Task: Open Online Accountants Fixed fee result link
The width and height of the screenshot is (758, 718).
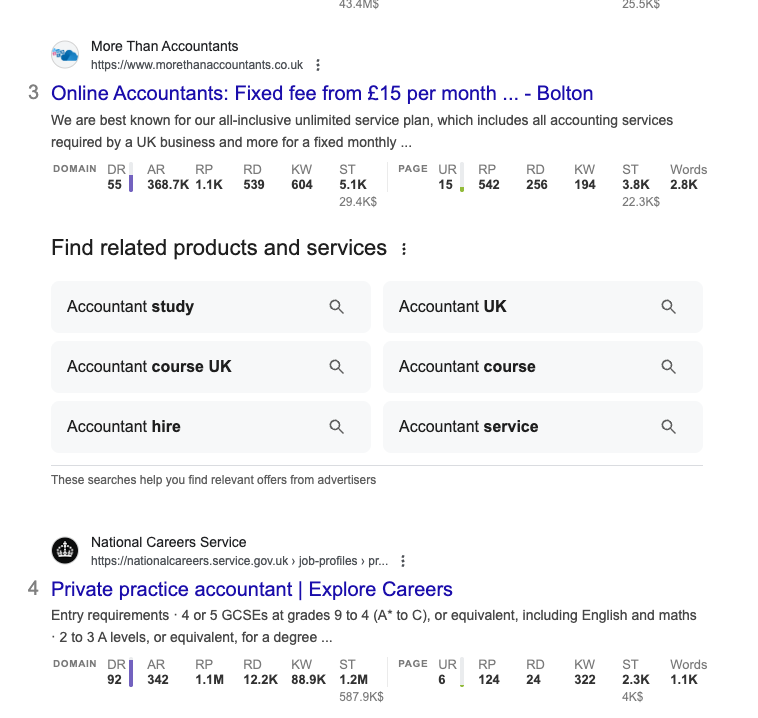Action: pyautogui.click(x=322, y=94)
